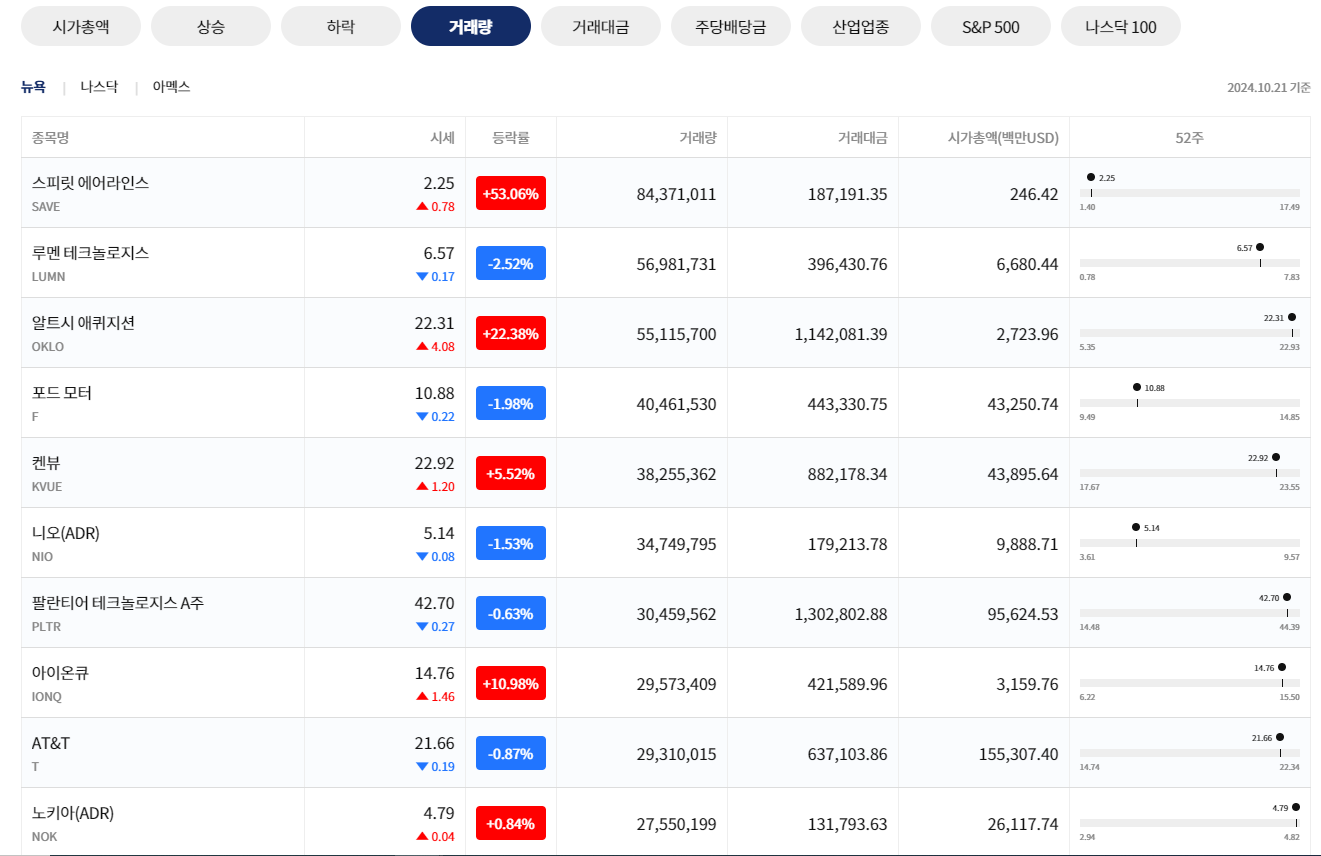Viewport: 1321px width, 856px height.
Task: Click market cap value 43,250.74
Action: (1023, 404)
